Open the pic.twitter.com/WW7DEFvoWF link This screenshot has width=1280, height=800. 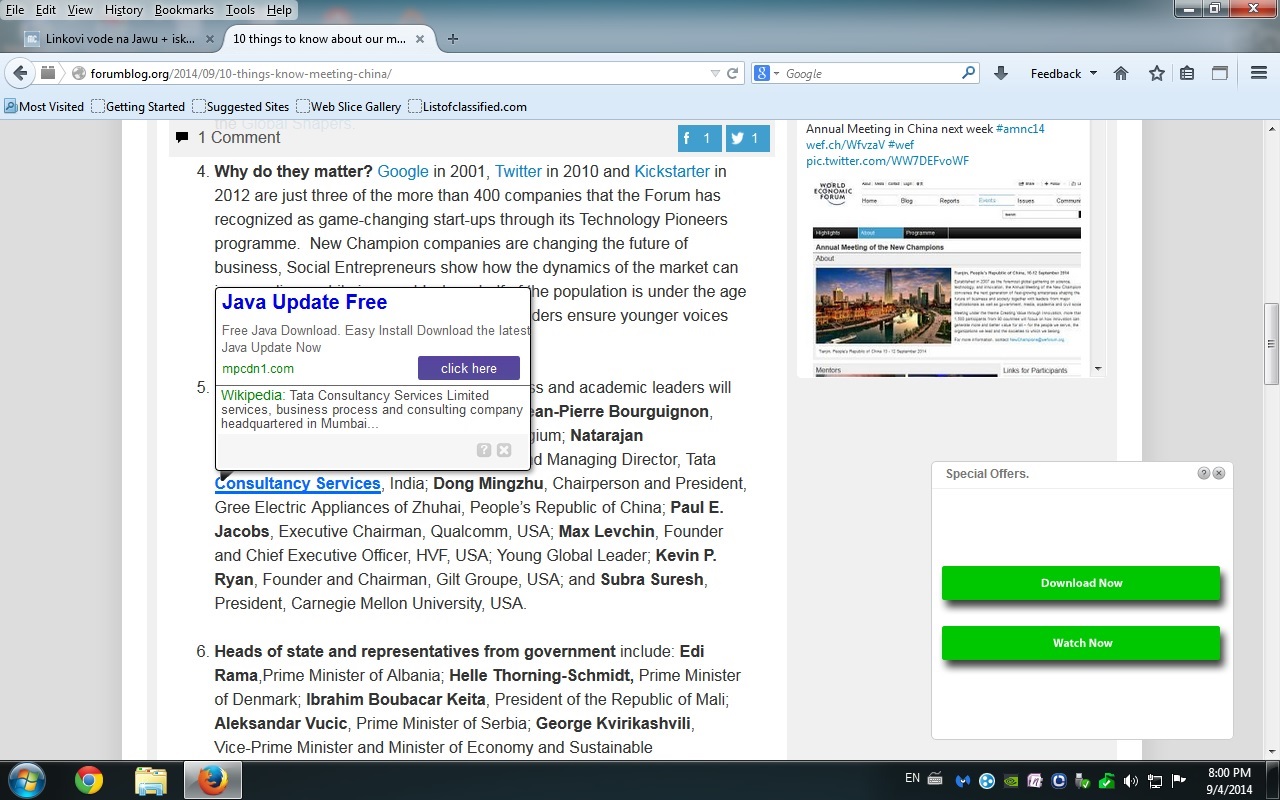[x=887, y=161]
